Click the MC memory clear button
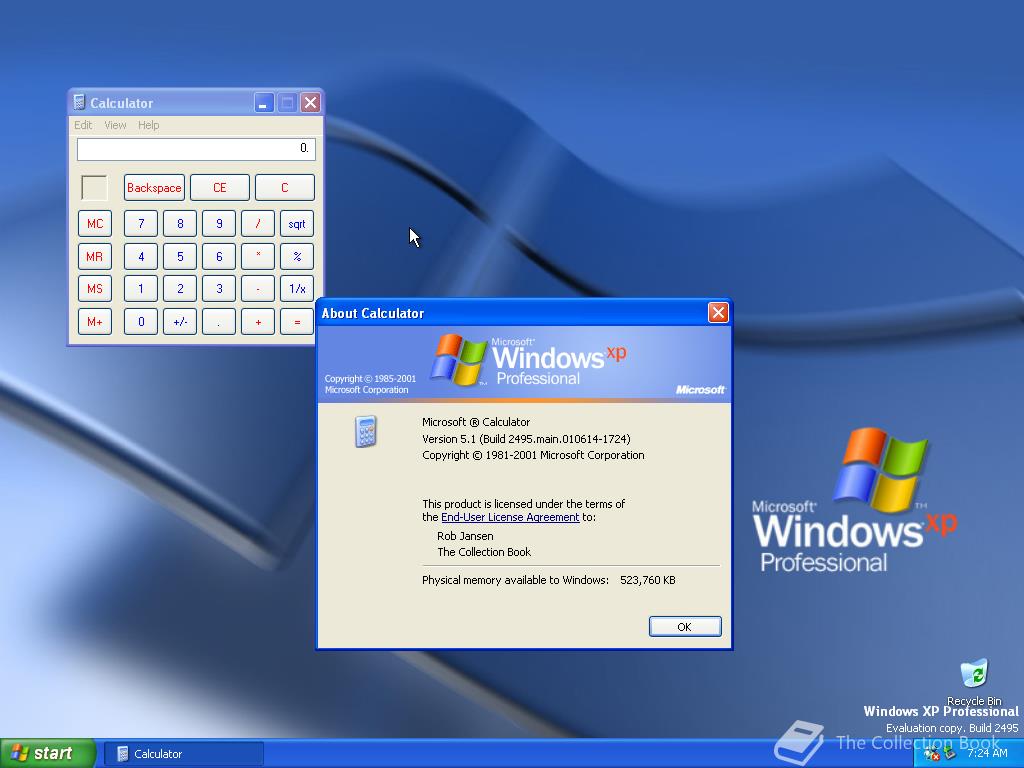1024x768 pixels. 95,223
